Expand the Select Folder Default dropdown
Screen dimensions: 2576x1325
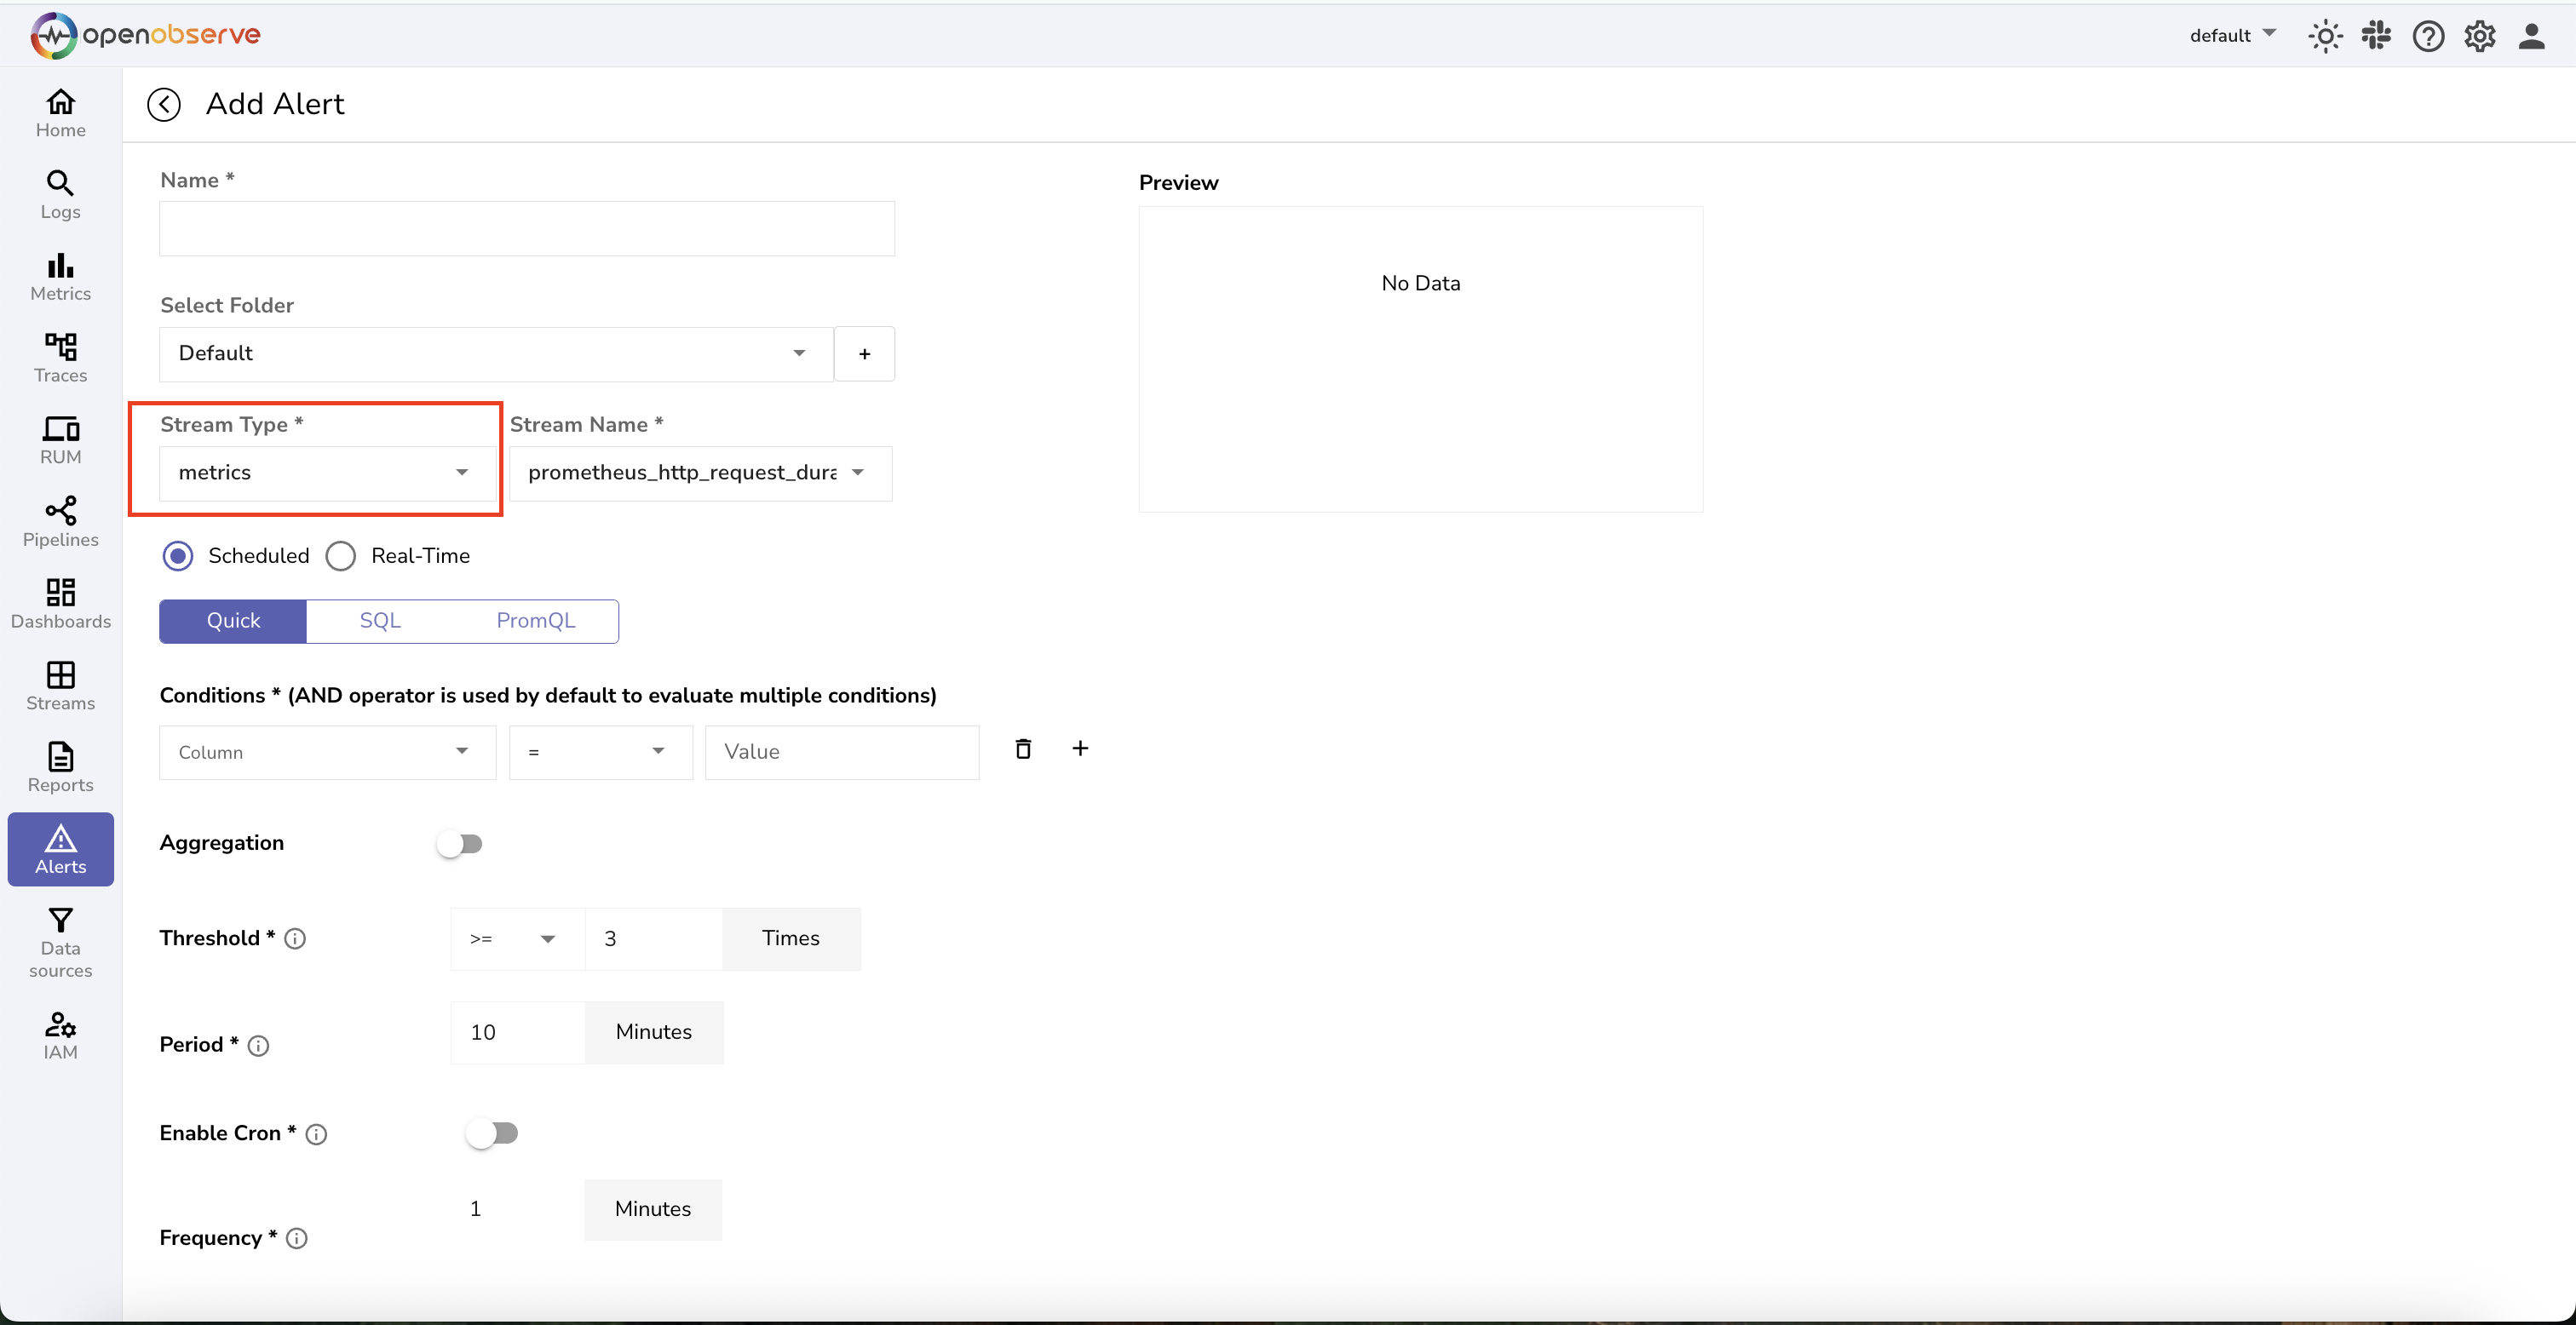pyautogui.click(x=495, y=353)
